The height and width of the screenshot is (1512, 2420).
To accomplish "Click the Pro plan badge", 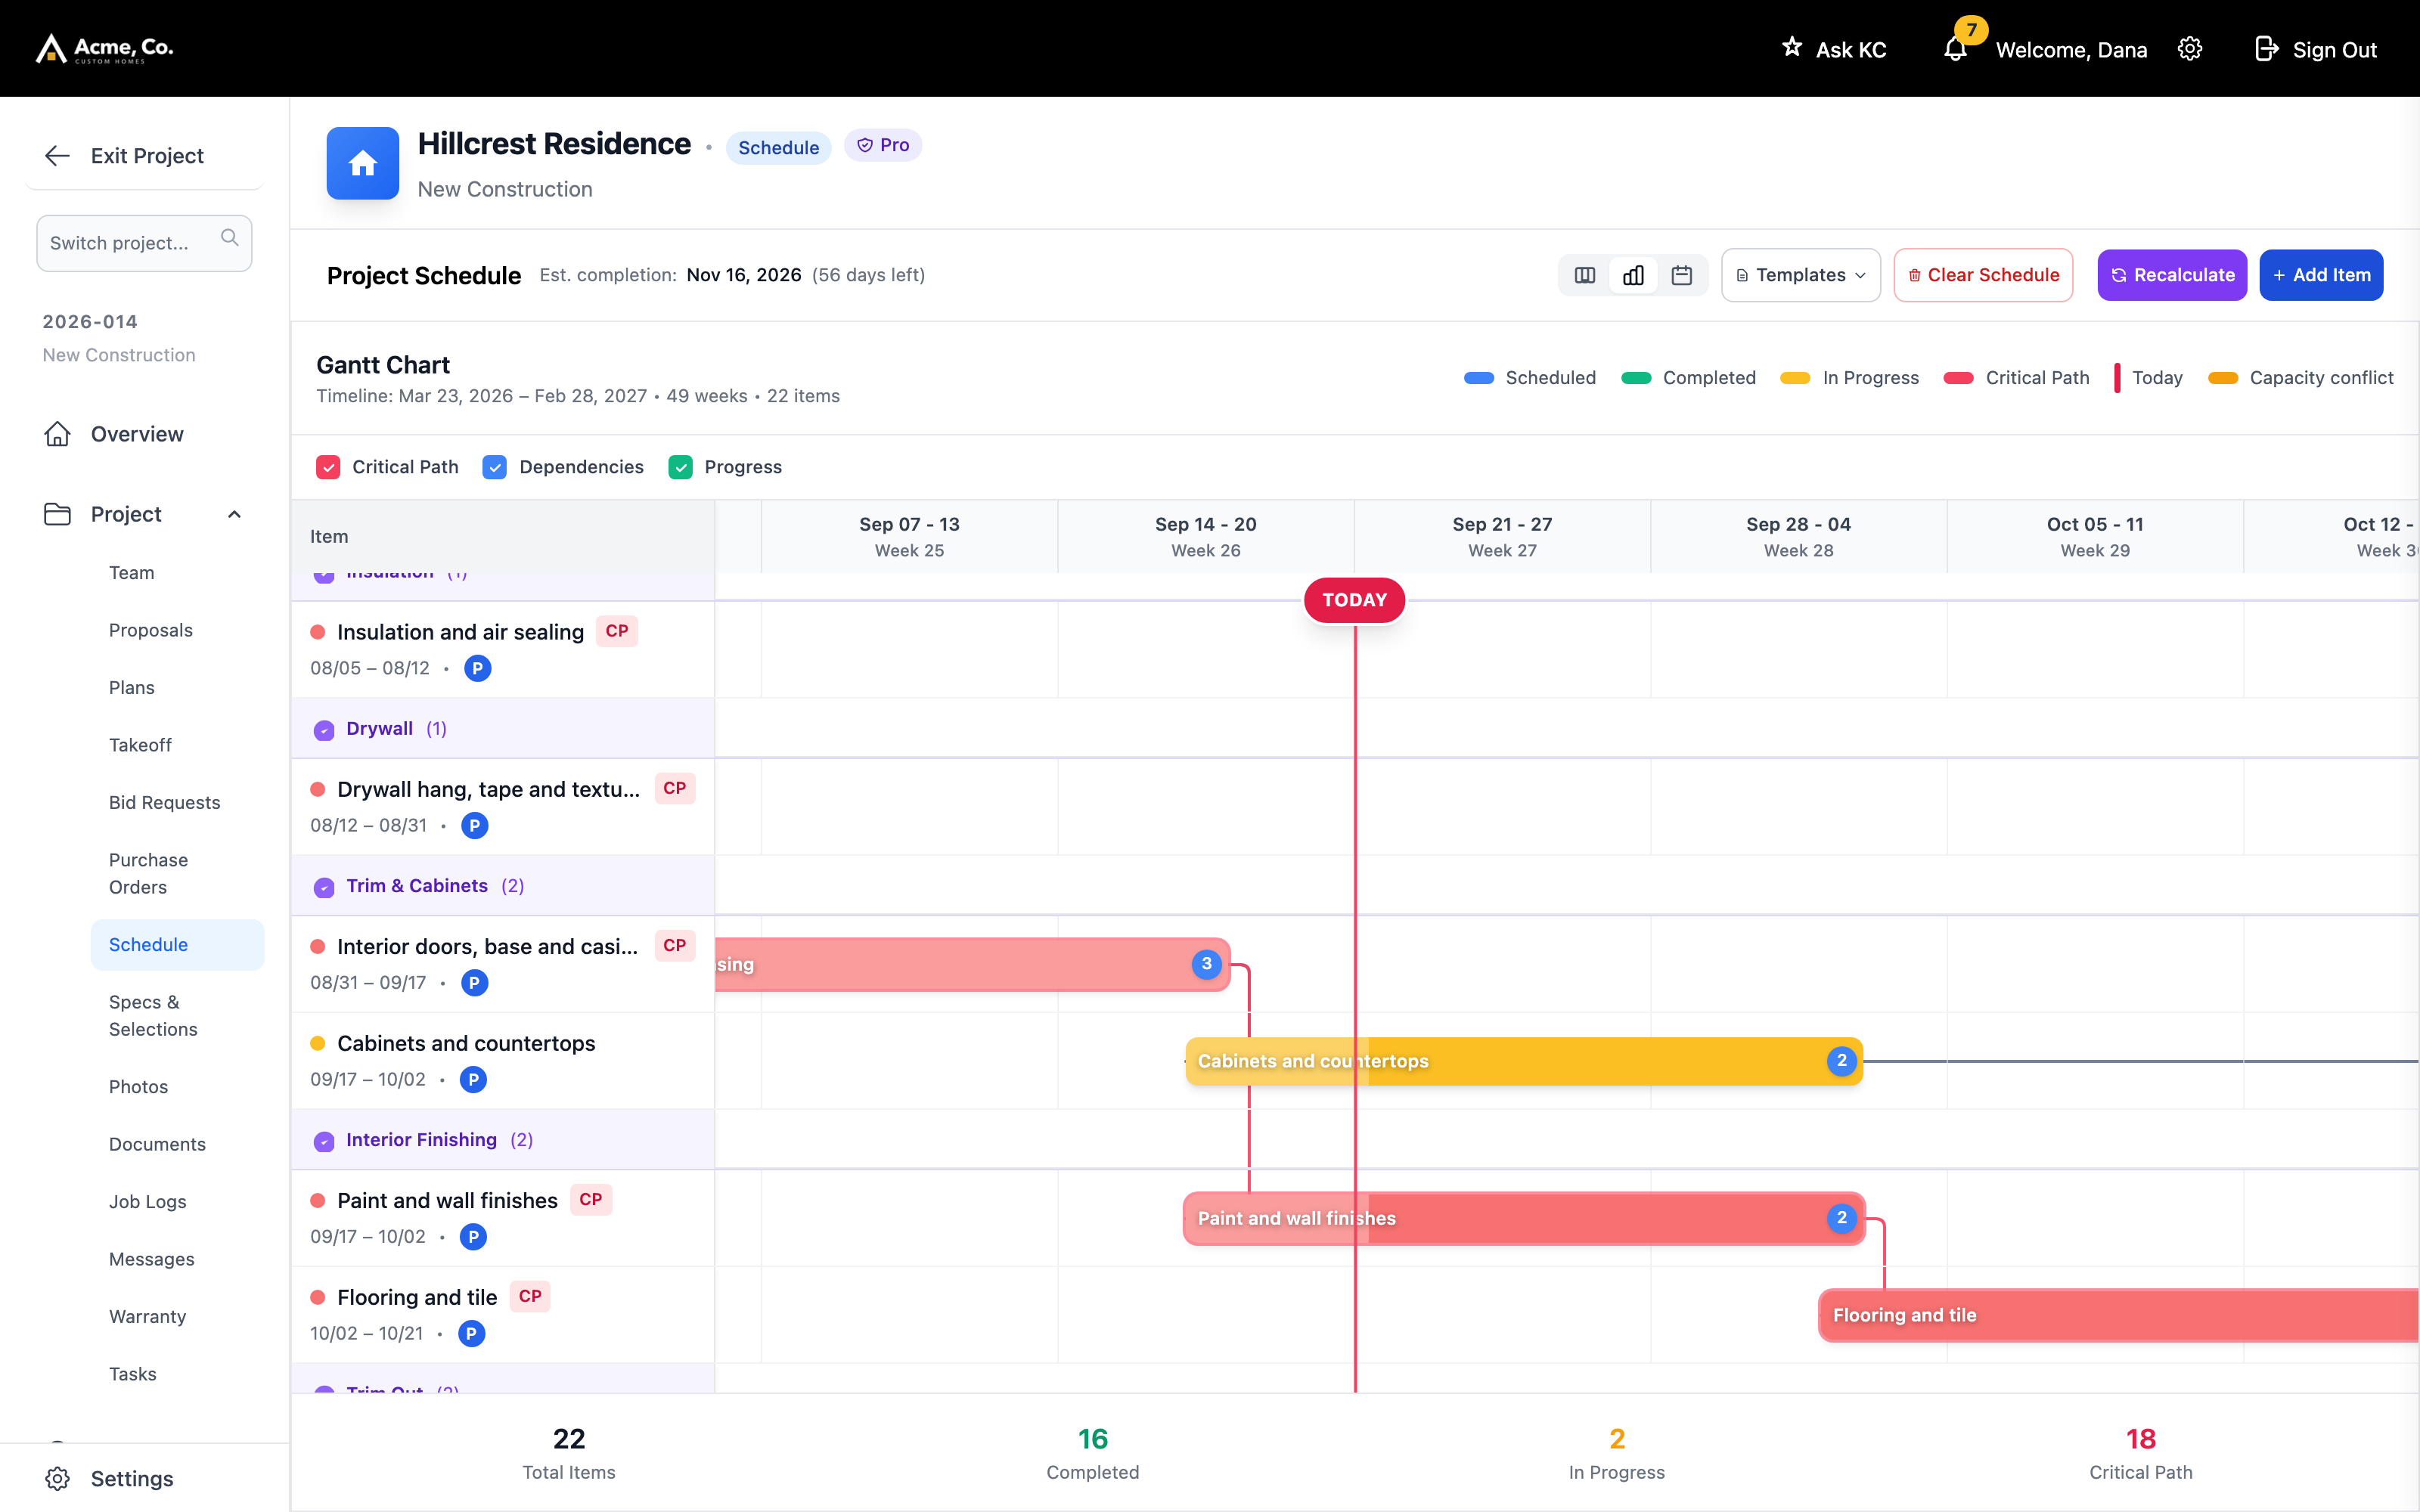I will 883,145.
